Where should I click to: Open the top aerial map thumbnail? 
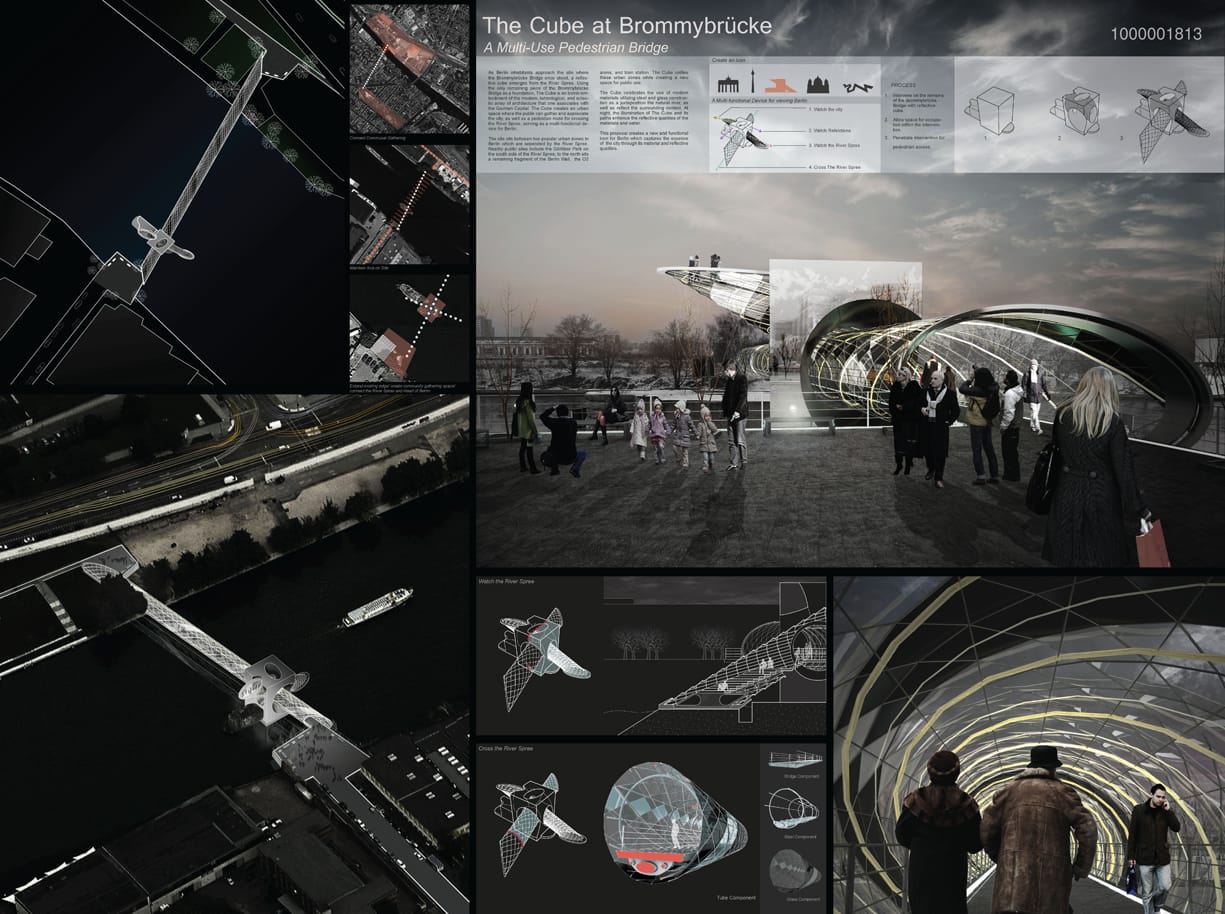410,69
